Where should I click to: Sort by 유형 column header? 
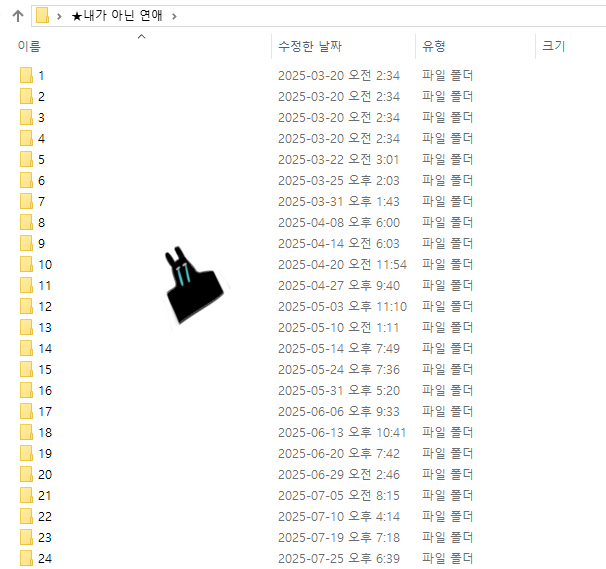point(434,46)
